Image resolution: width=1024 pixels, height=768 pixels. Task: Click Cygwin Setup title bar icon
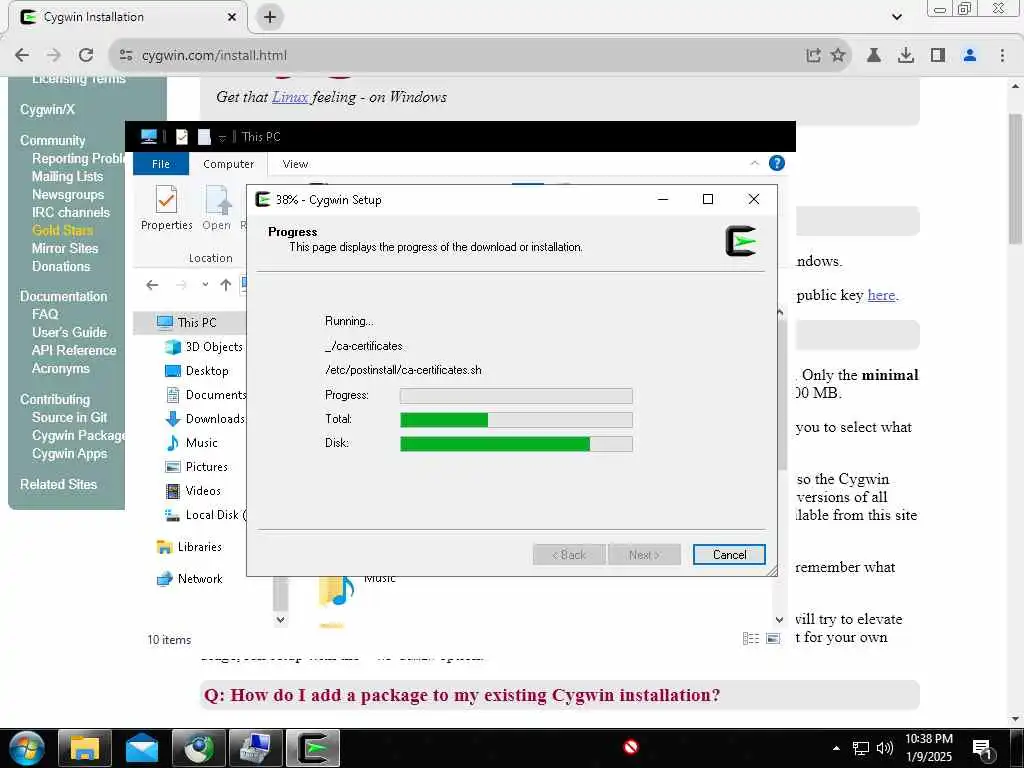click(263, 199)
